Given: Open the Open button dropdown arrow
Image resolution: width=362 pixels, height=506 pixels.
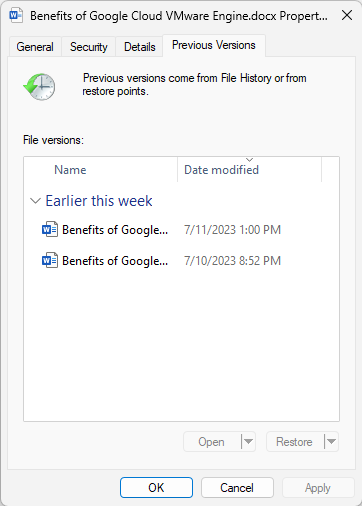Looking at the screenshot, I should click(x=248, y=442).
